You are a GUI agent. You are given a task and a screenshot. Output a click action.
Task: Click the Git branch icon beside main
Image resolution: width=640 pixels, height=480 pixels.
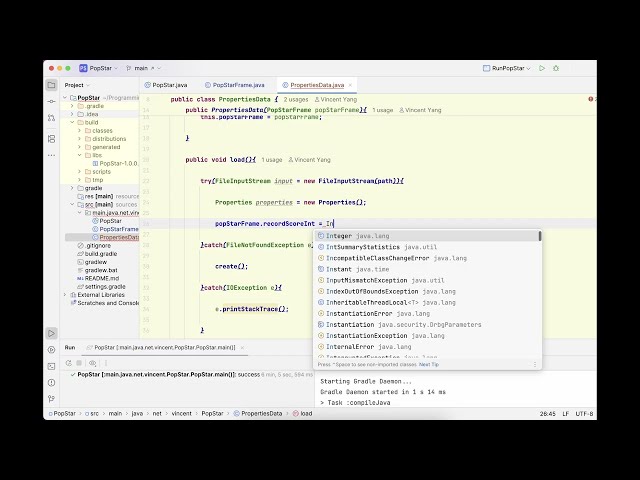click(x=129, y=68)
